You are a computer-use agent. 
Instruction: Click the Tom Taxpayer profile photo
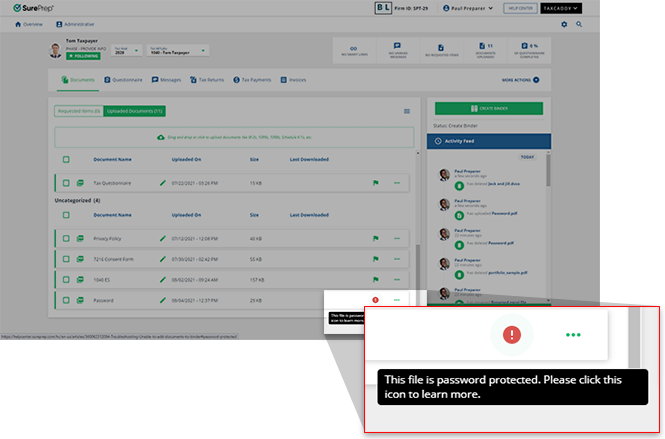tap(55, 50)
